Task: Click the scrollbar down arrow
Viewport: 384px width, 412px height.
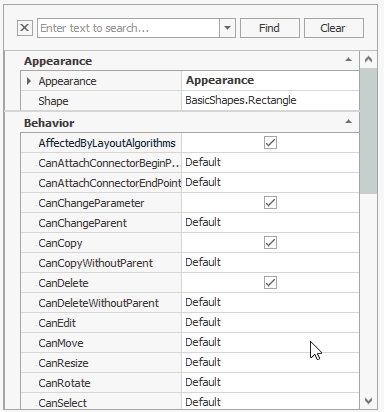Action: (368, 401)
